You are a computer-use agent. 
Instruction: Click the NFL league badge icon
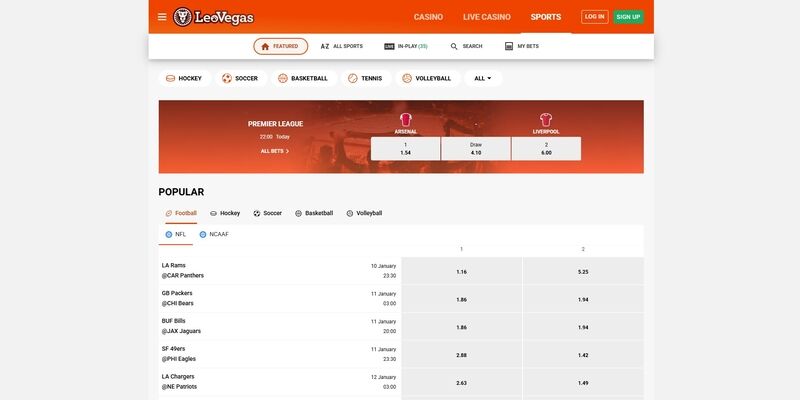pyautogui.click(x=168, y=235)
